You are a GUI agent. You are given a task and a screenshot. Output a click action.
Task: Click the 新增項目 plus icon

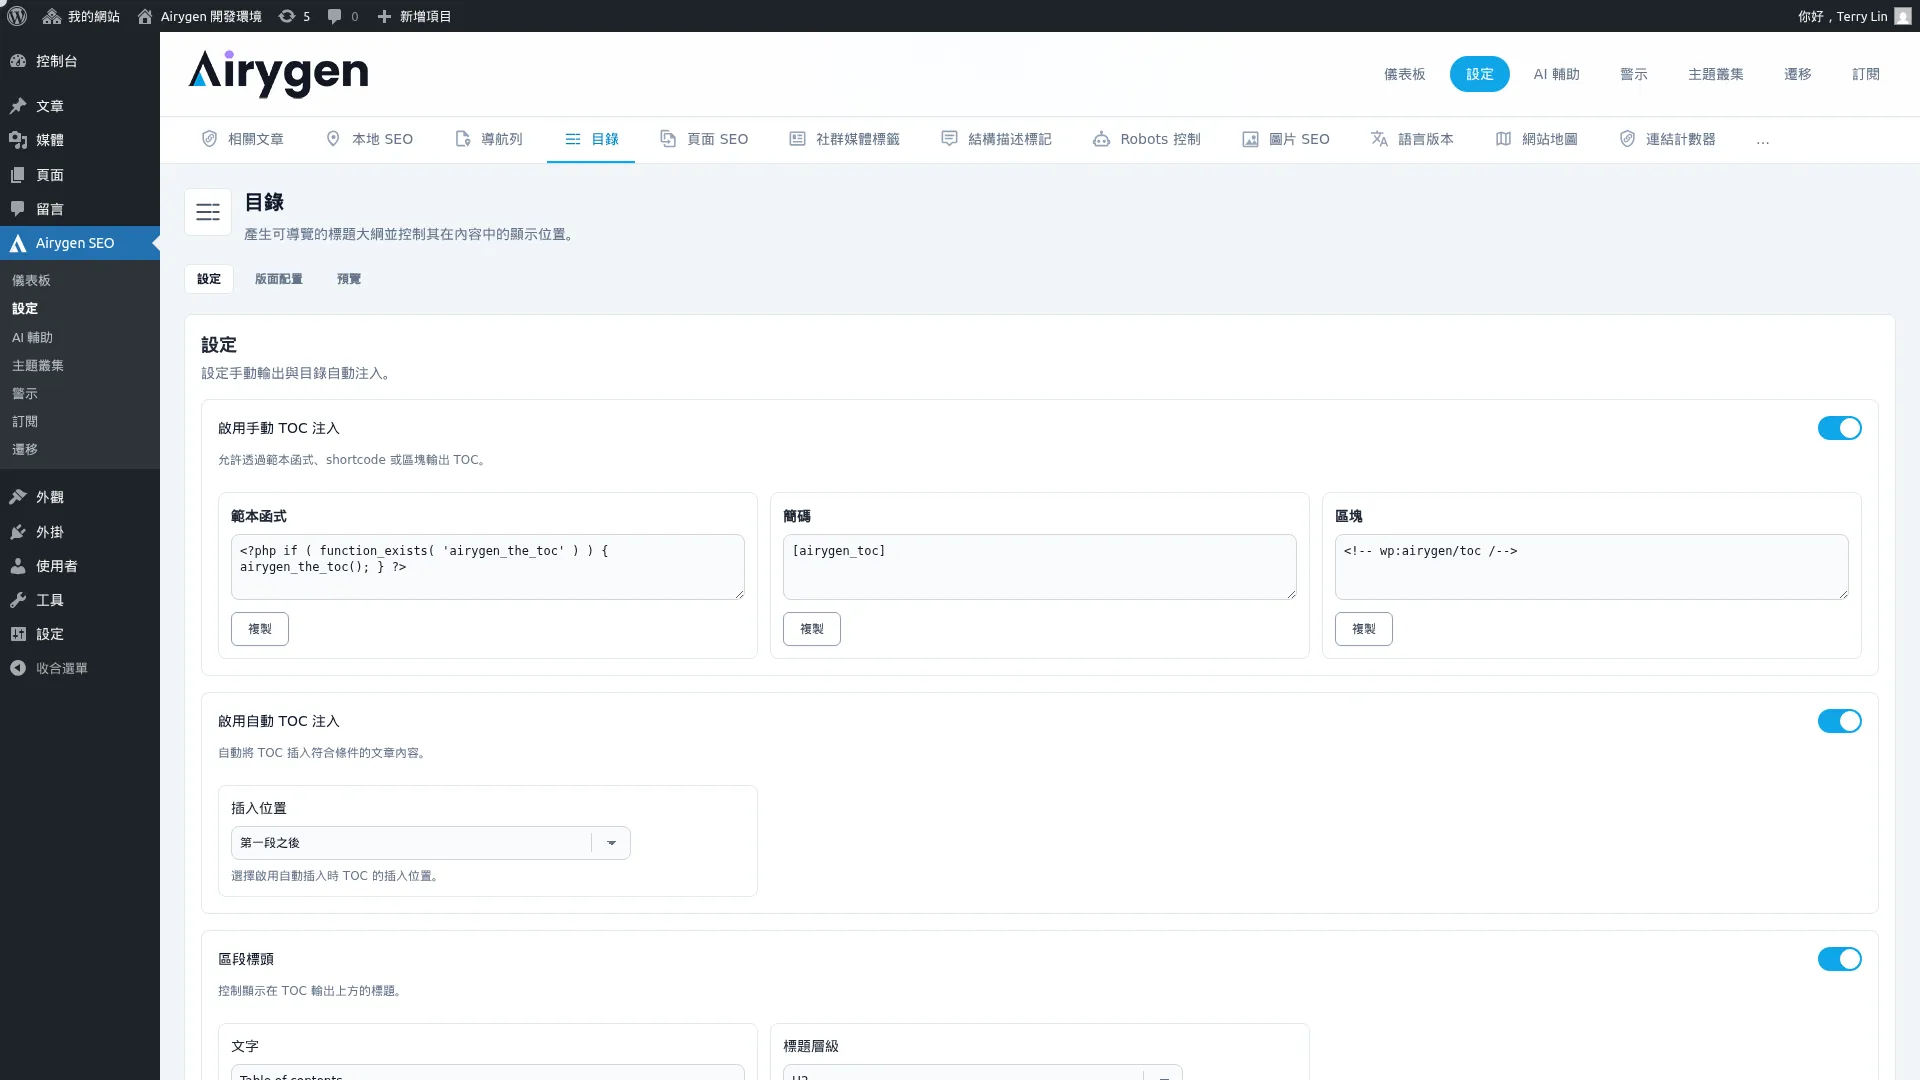384,16
